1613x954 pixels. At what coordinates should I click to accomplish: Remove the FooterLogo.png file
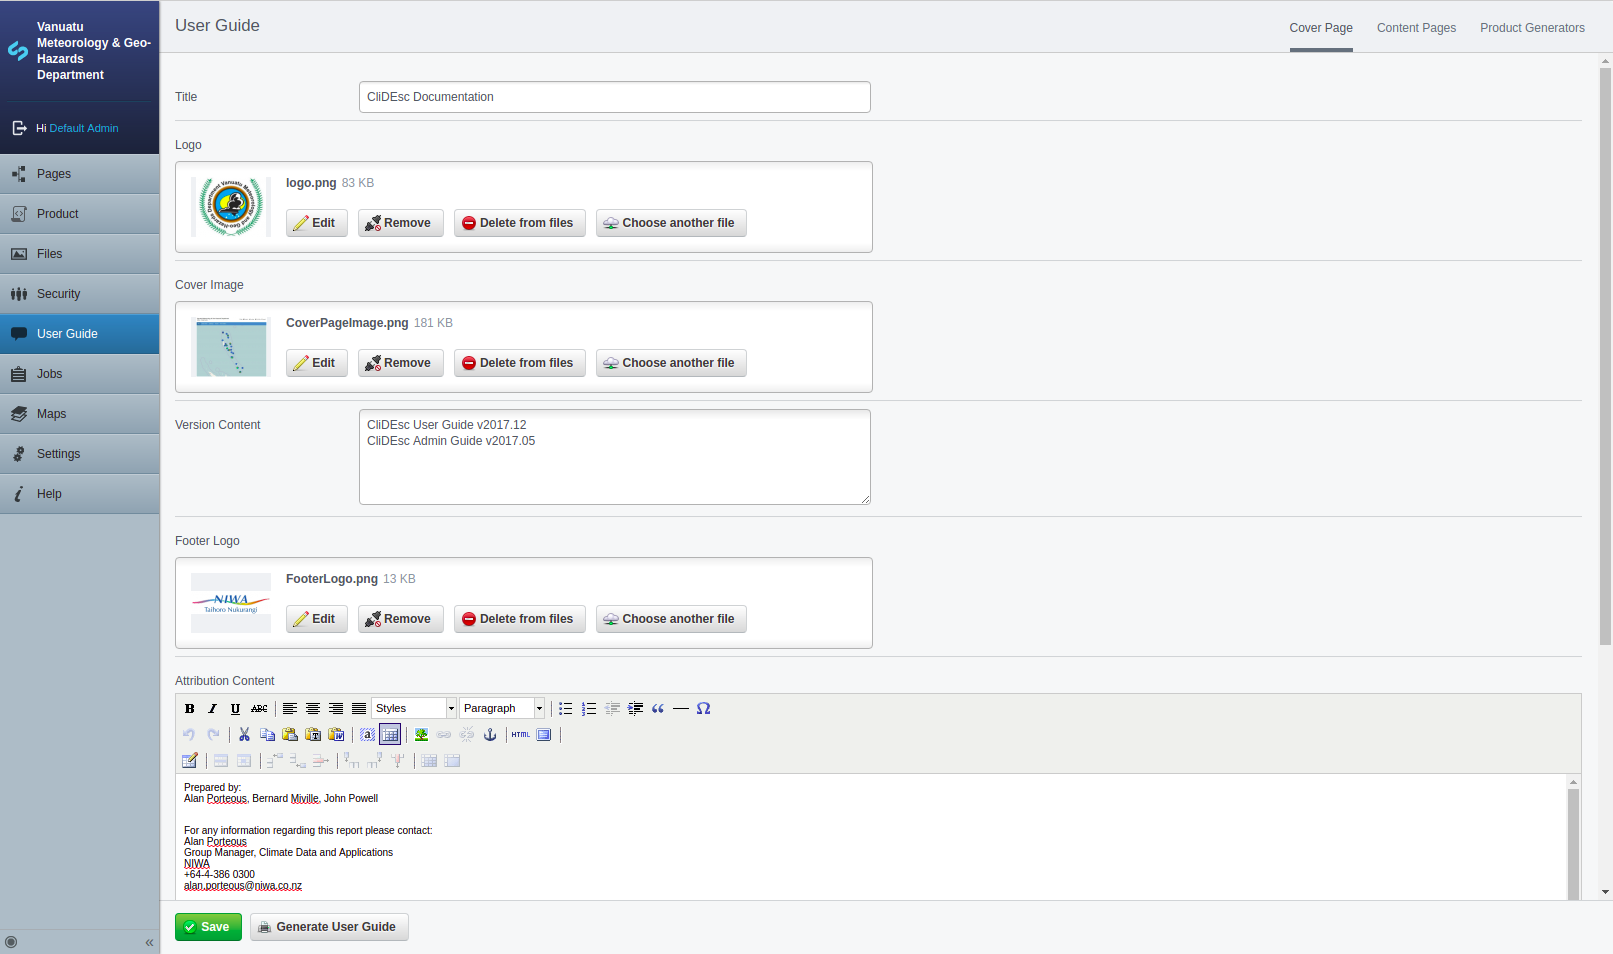400,619
